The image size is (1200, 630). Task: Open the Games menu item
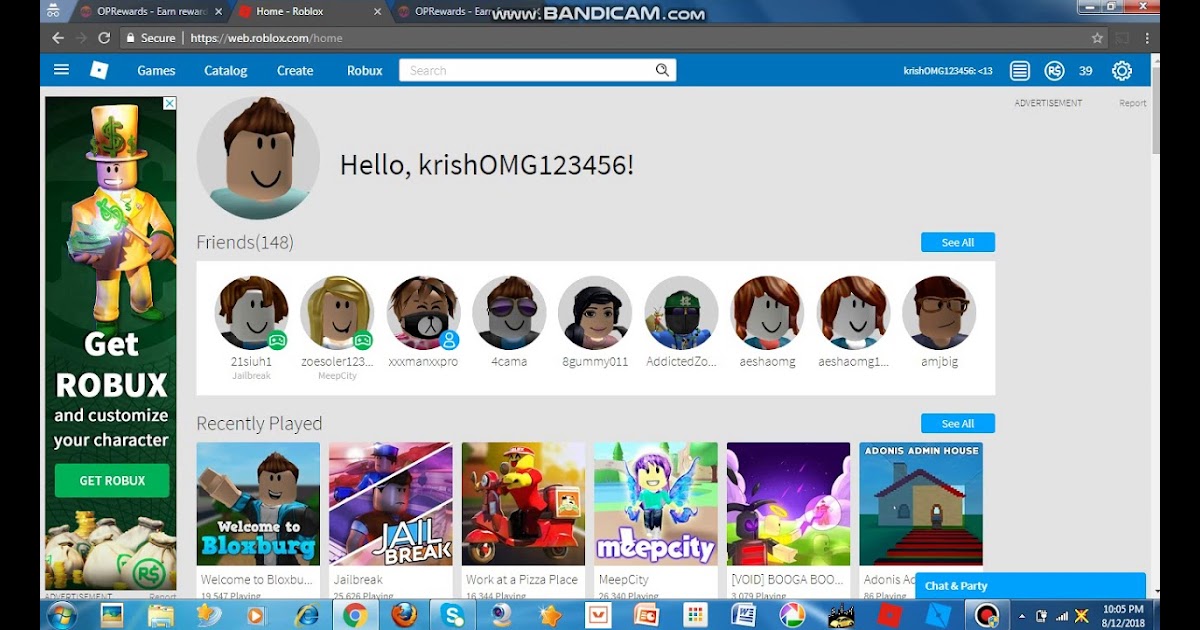click(156, 70)
